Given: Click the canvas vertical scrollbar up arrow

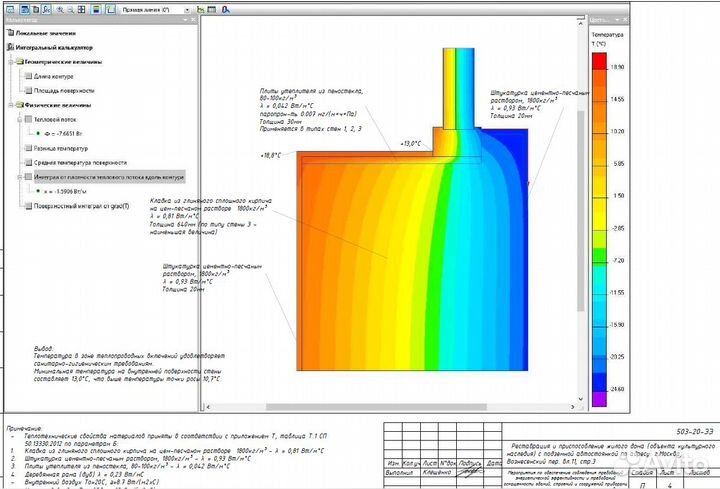Looking at the screenshot, I should click(x=580, y=22).
